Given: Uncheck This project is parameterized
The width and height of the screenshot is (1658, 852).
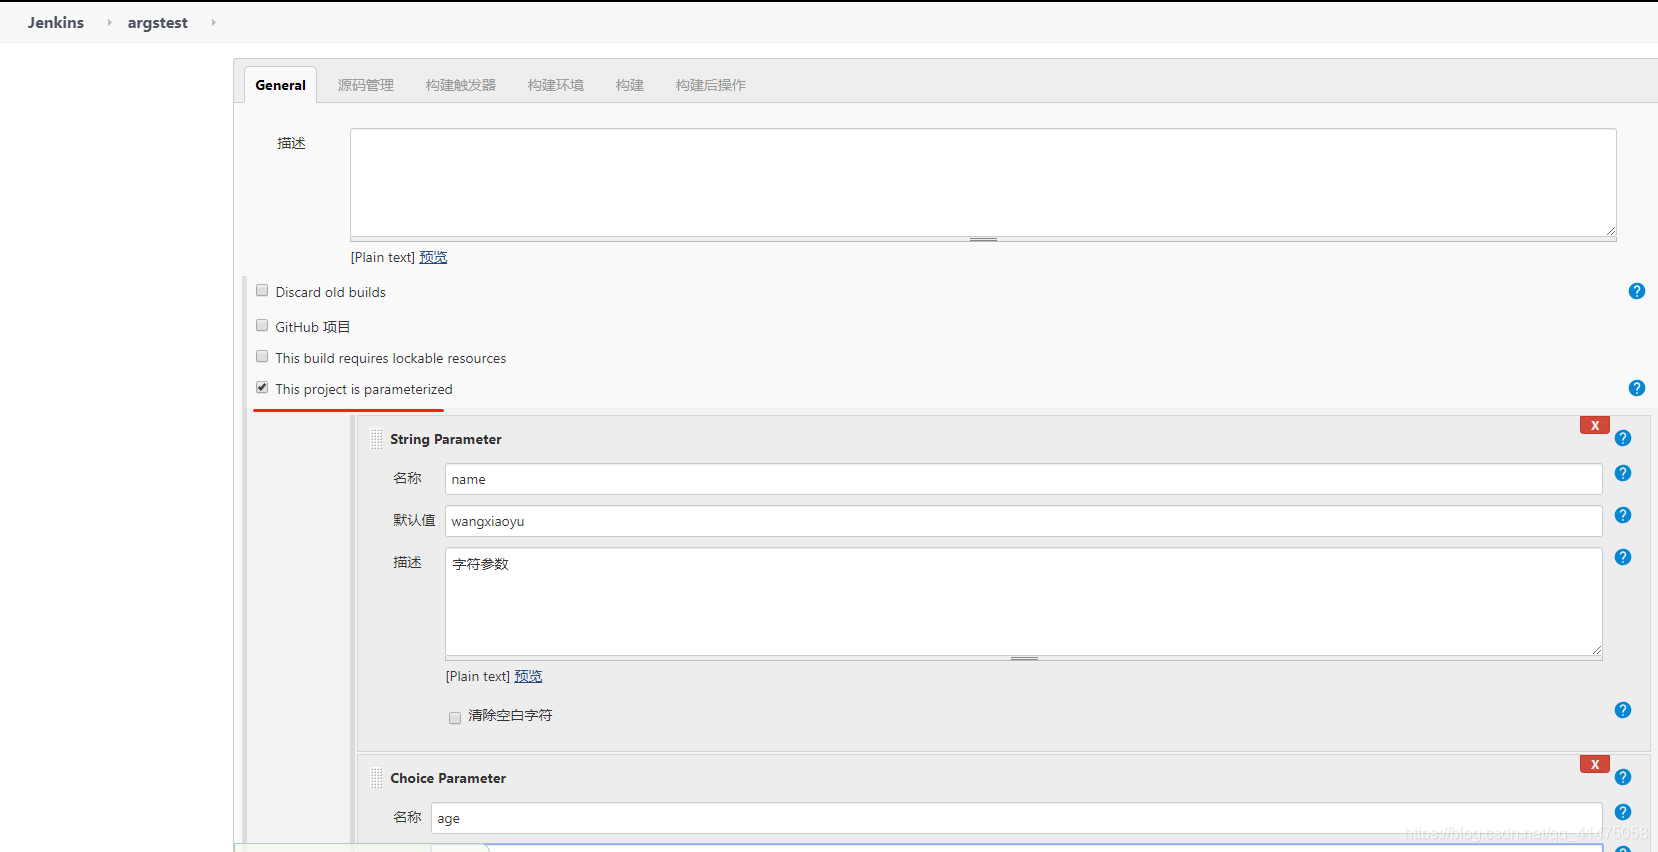Looking at the screenshot, I should 262,388.
